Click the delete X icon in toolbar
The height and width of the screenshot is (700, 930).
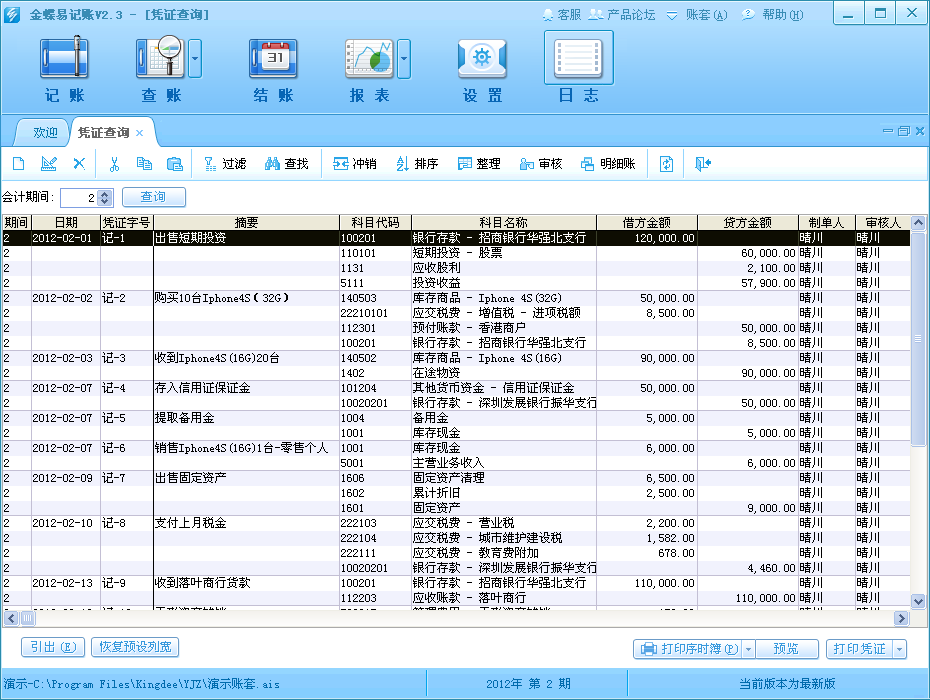pos(79,164)
